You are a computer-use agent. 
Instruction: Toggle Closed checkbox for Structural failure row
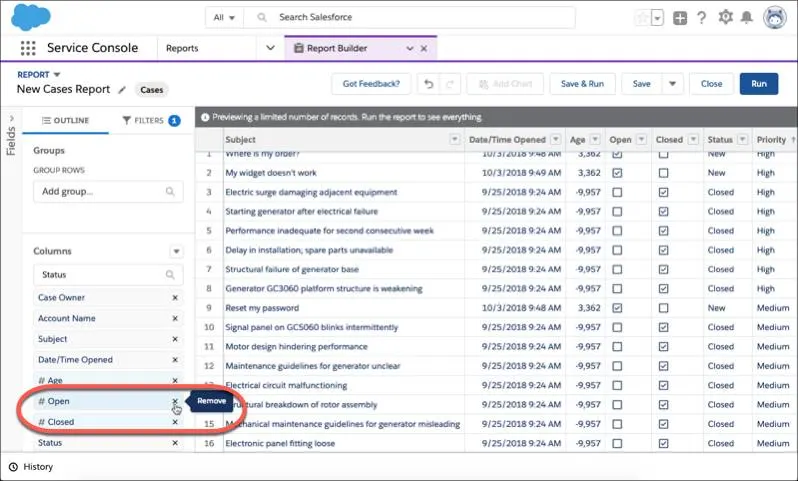tap(664, 269)
